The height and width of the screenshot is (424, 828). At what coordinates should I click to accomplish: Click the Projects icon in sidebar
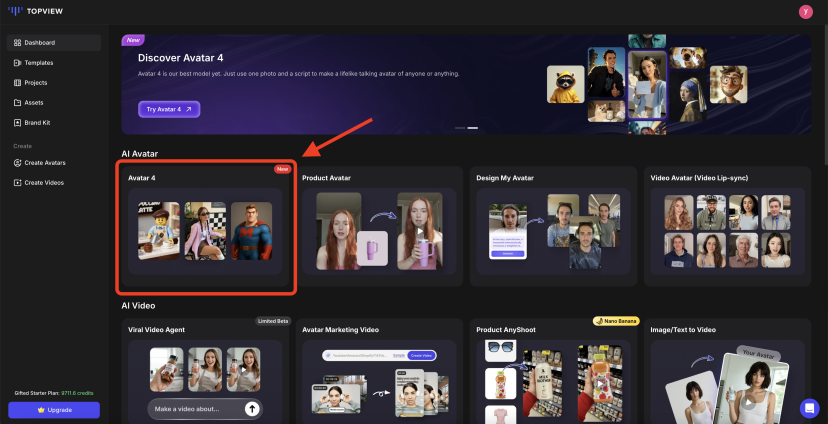point(17,83)
